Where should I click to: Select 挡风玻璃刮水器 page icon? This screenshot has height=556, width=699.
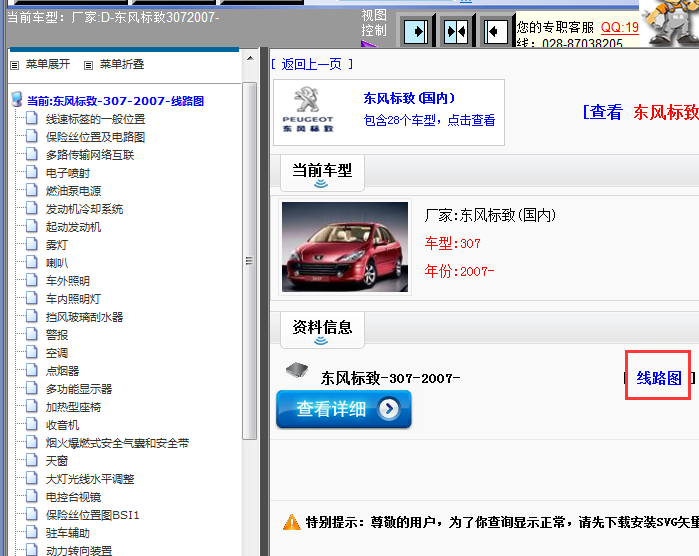(32, 317)
